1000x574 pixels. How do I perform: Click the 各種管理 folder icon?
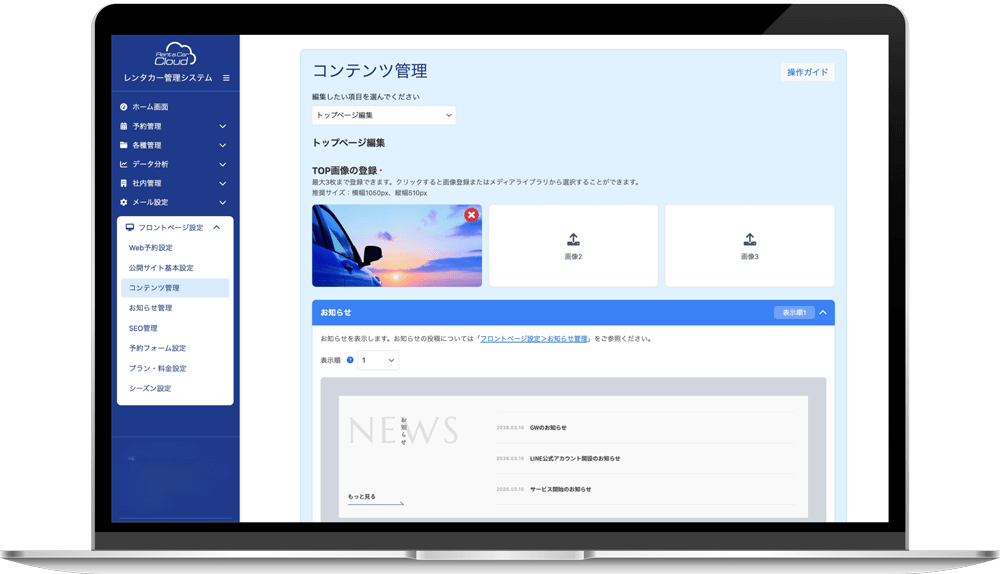124,145
